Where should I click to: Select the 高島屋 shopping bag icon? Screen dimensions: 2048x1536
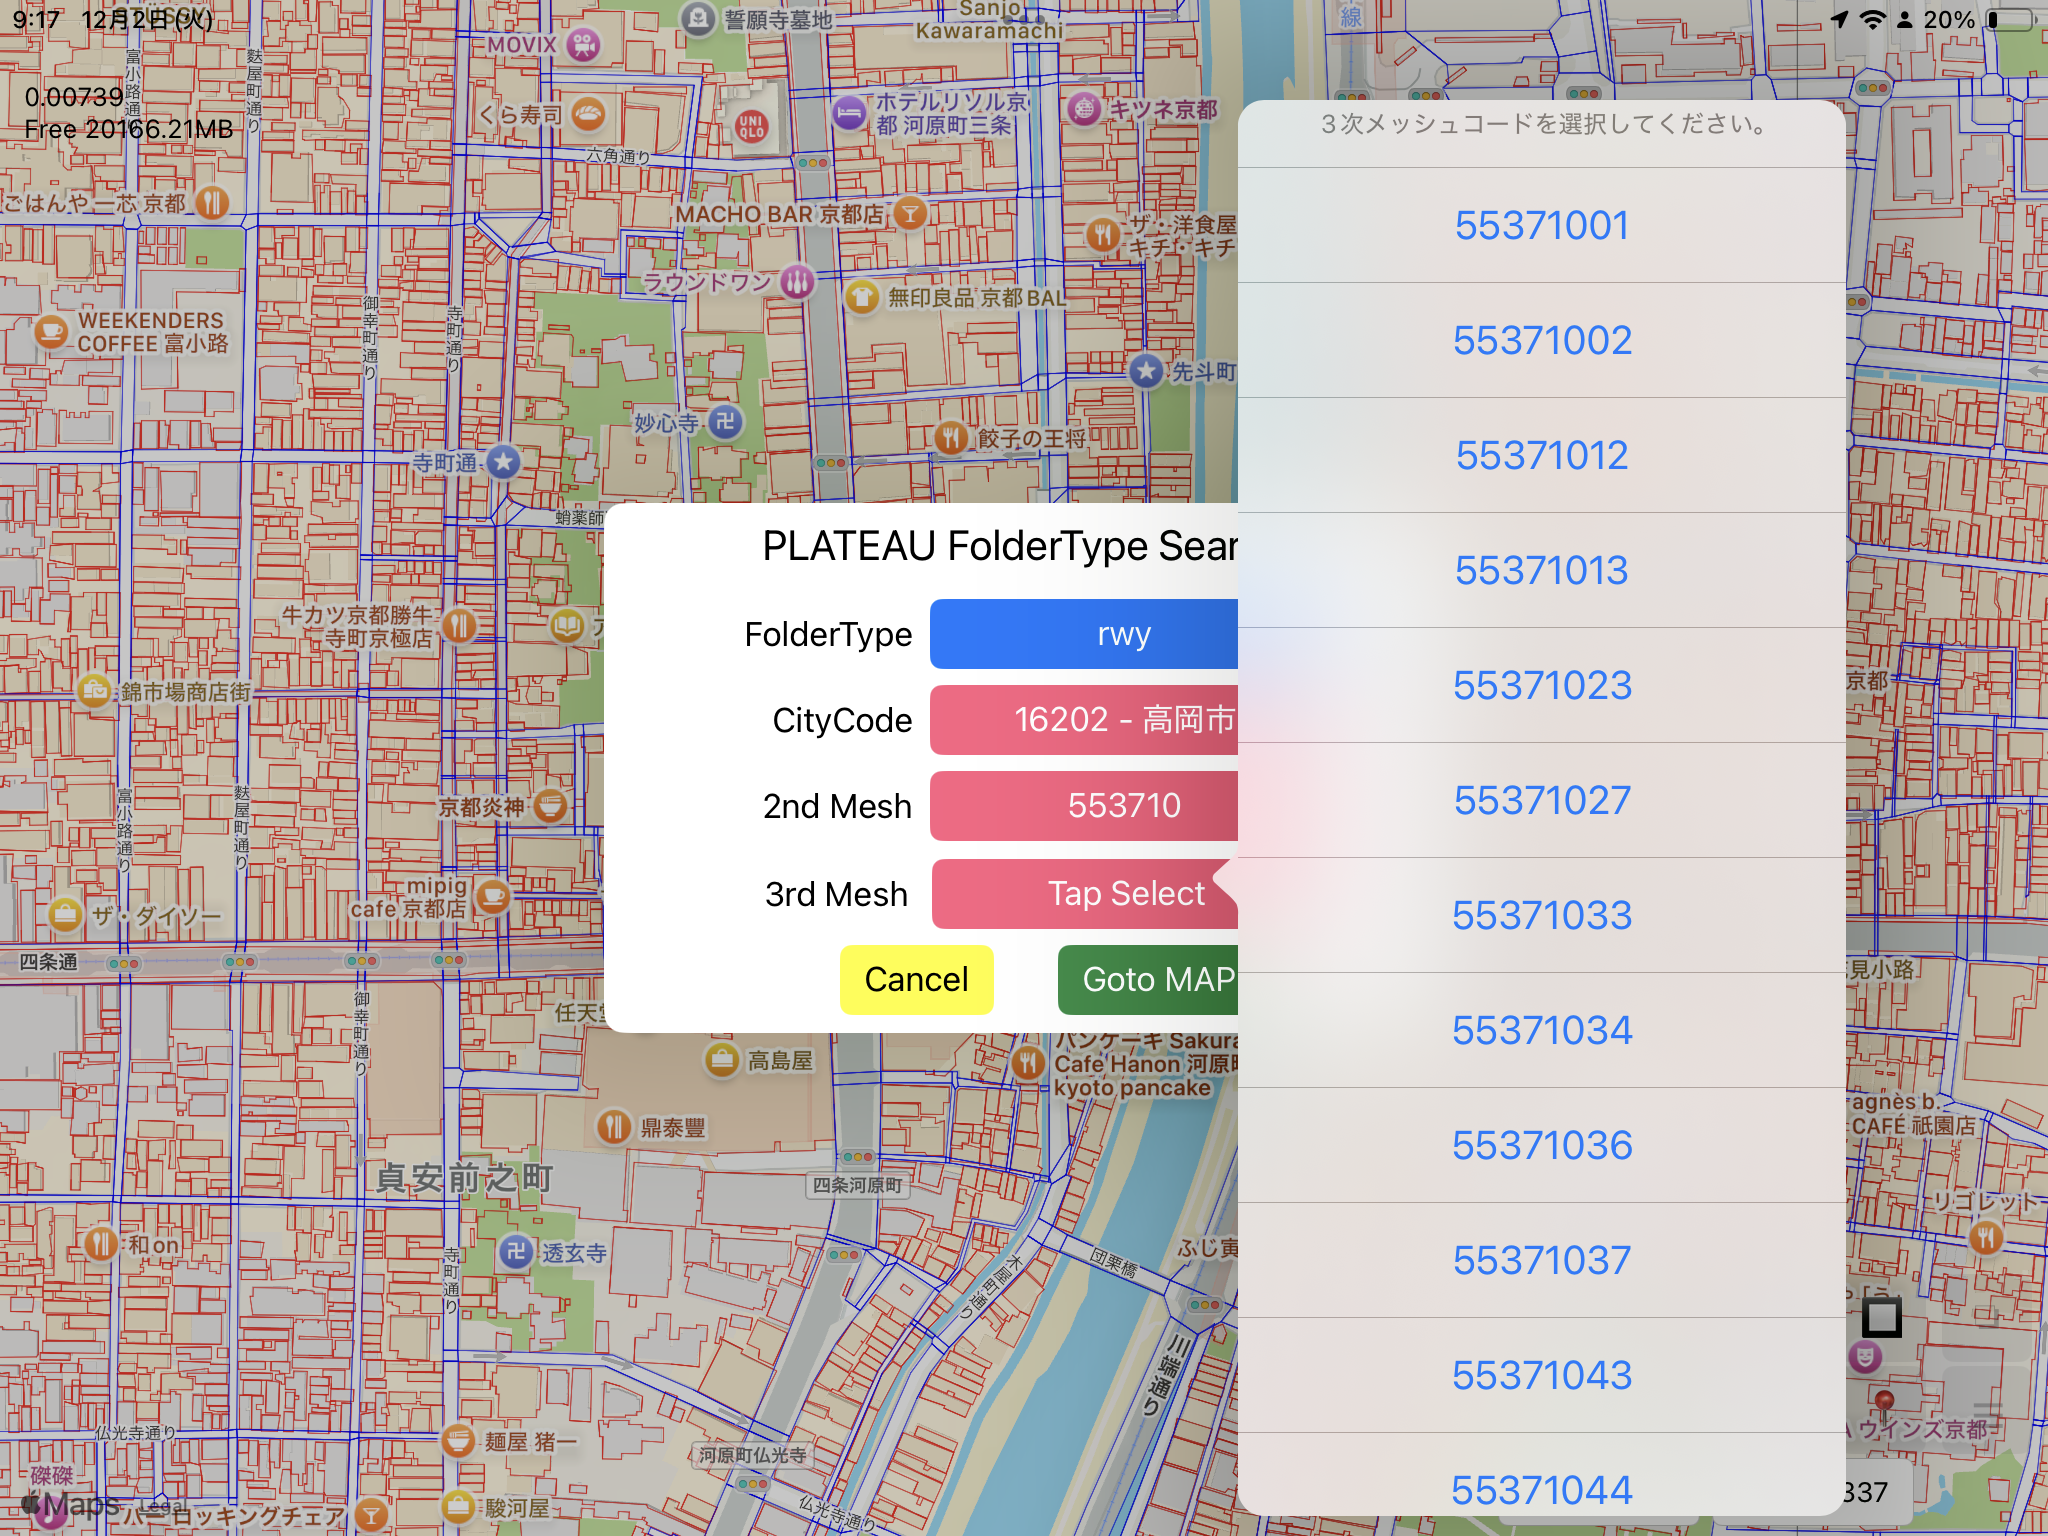click(721, 1060)
